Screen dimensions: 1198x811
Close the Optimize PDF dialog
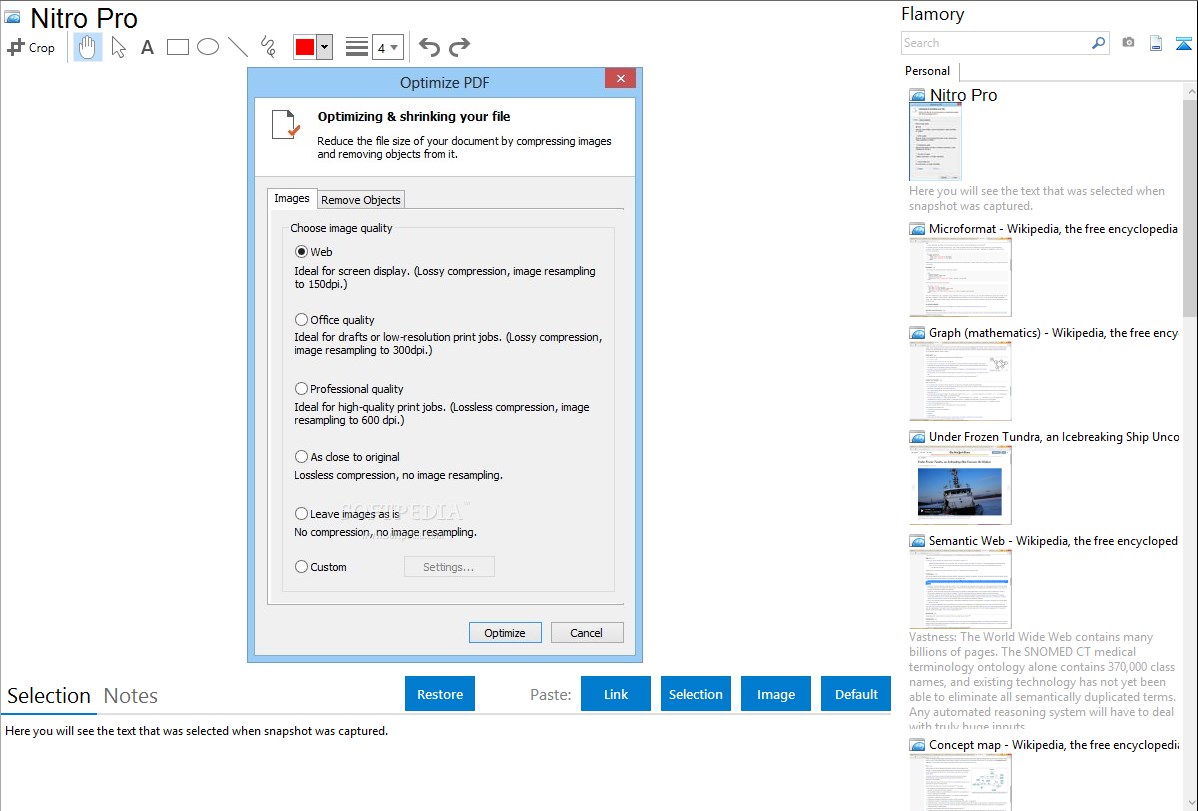coord(620,78)
